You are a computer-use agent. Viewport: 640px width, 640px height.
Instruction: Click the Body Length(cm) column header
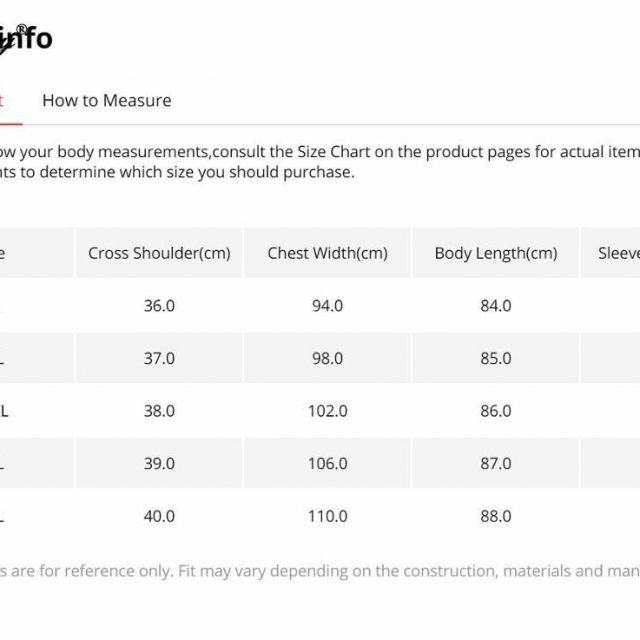pyautogui.click(x=496, y=253)
